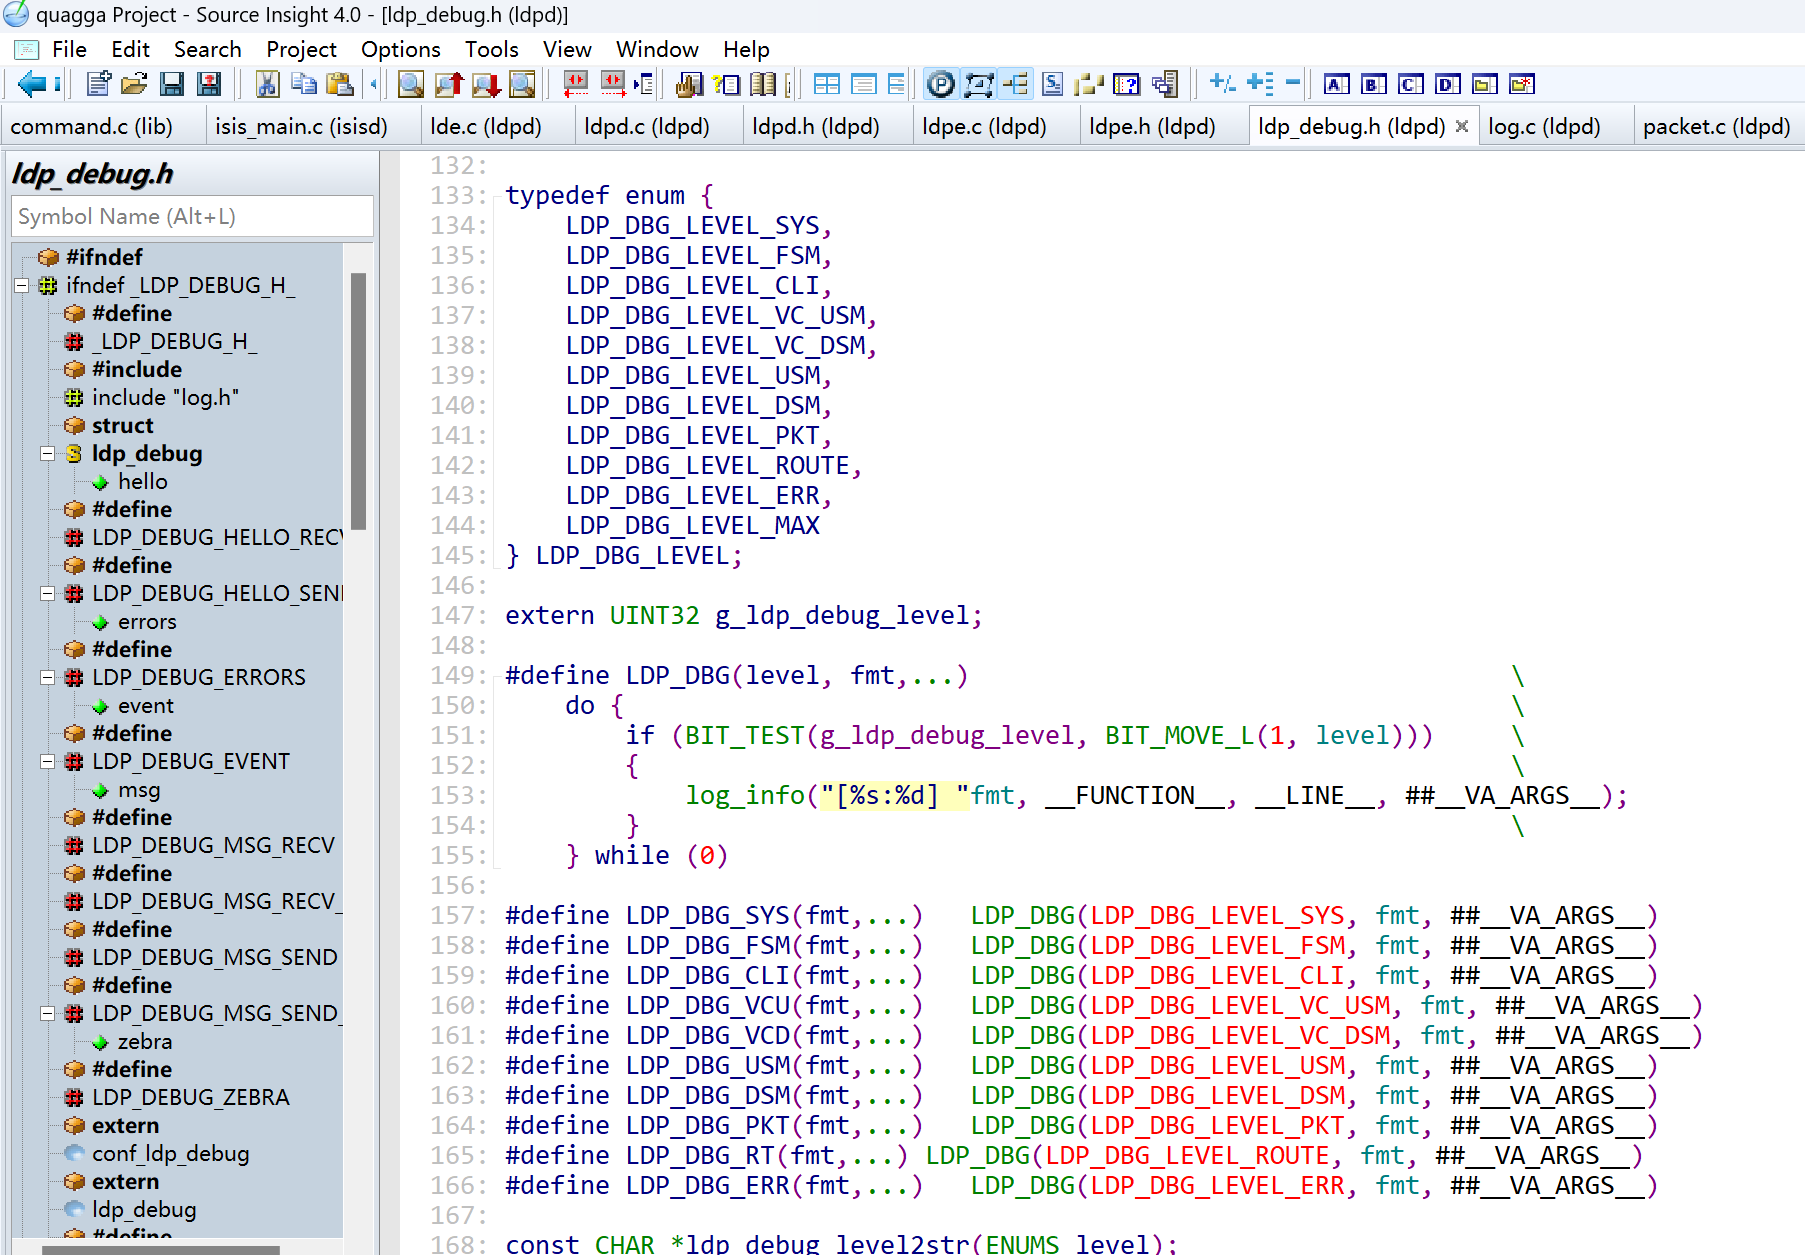Click the Search magnifier toolbar icon
This screenshot has height=1255, width=1805.
coord(410,84)
